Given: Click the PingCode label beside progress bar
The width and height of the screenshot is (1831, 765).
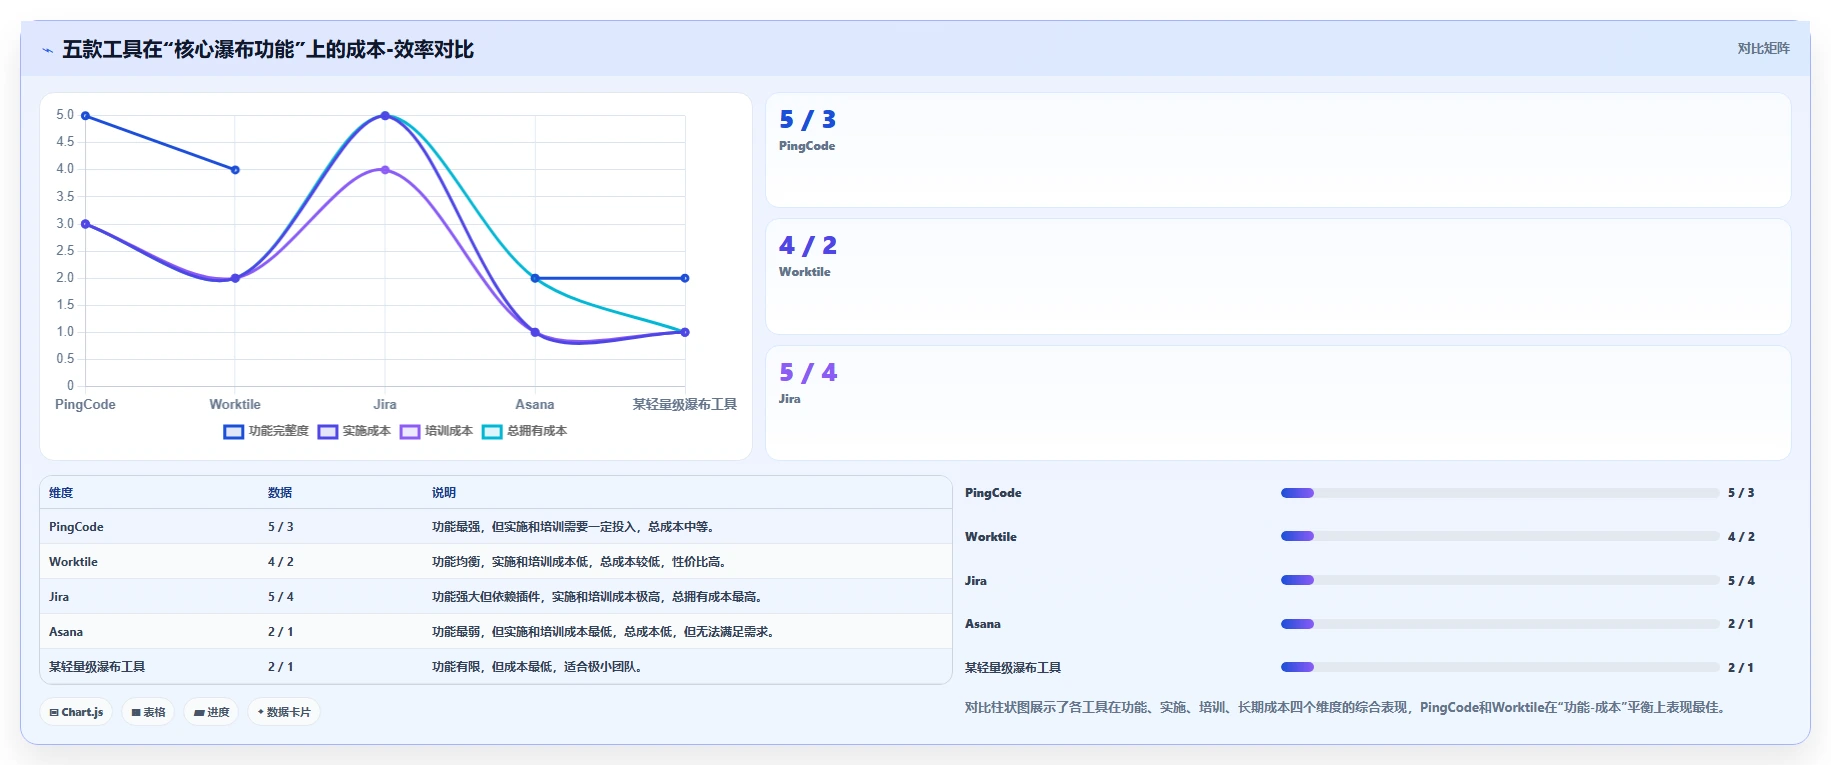Looking at the screenshot, I should pos(993,493).
